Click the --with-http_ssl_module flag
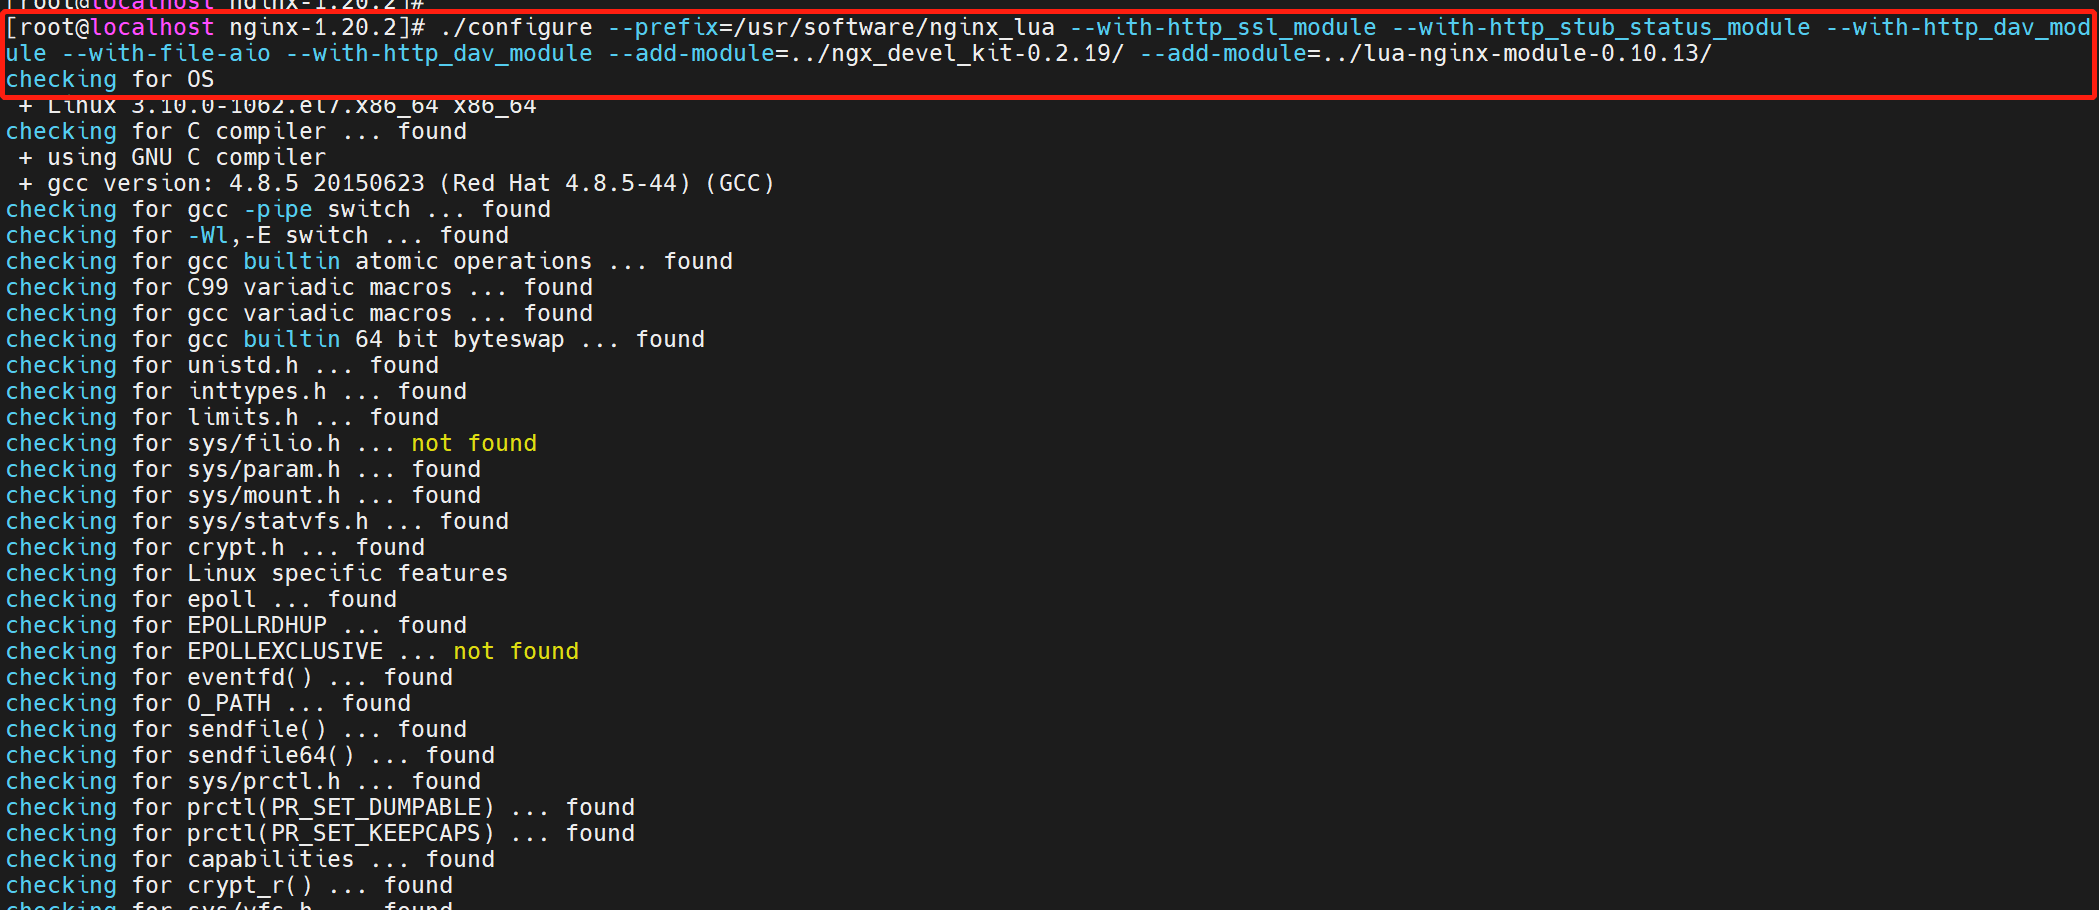Viewport: 2099px width, 910px height. point(1223,28)
